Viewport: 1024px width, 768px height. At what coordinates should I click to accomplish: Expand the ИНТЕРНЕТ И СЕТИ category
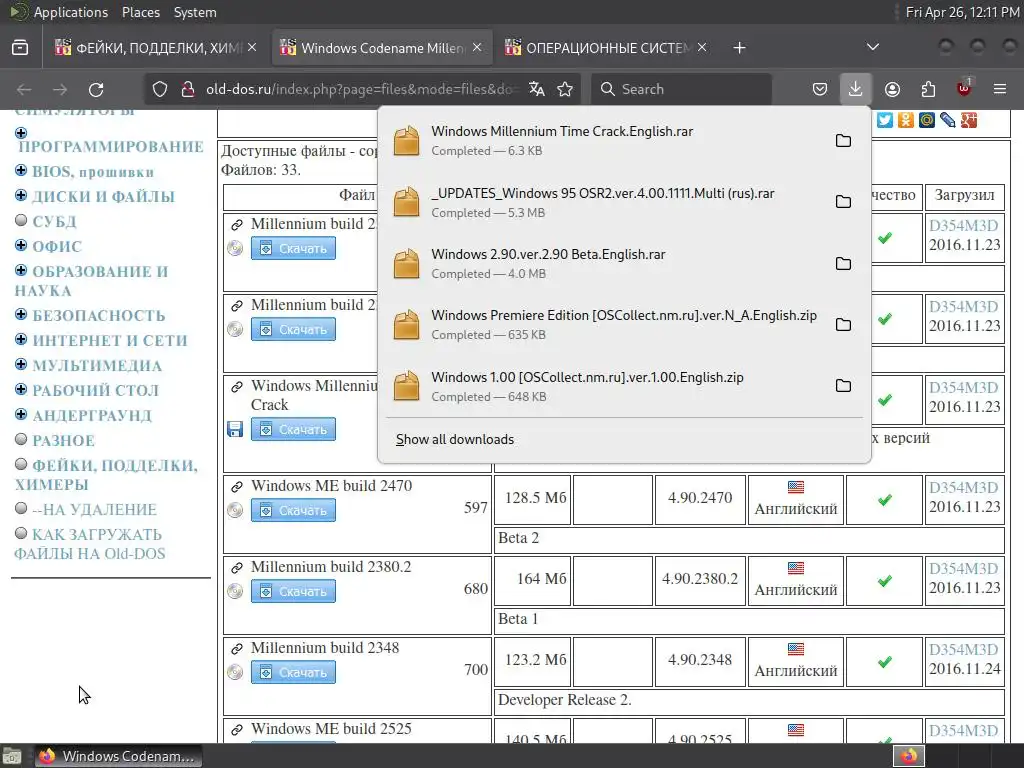[21, 339]
